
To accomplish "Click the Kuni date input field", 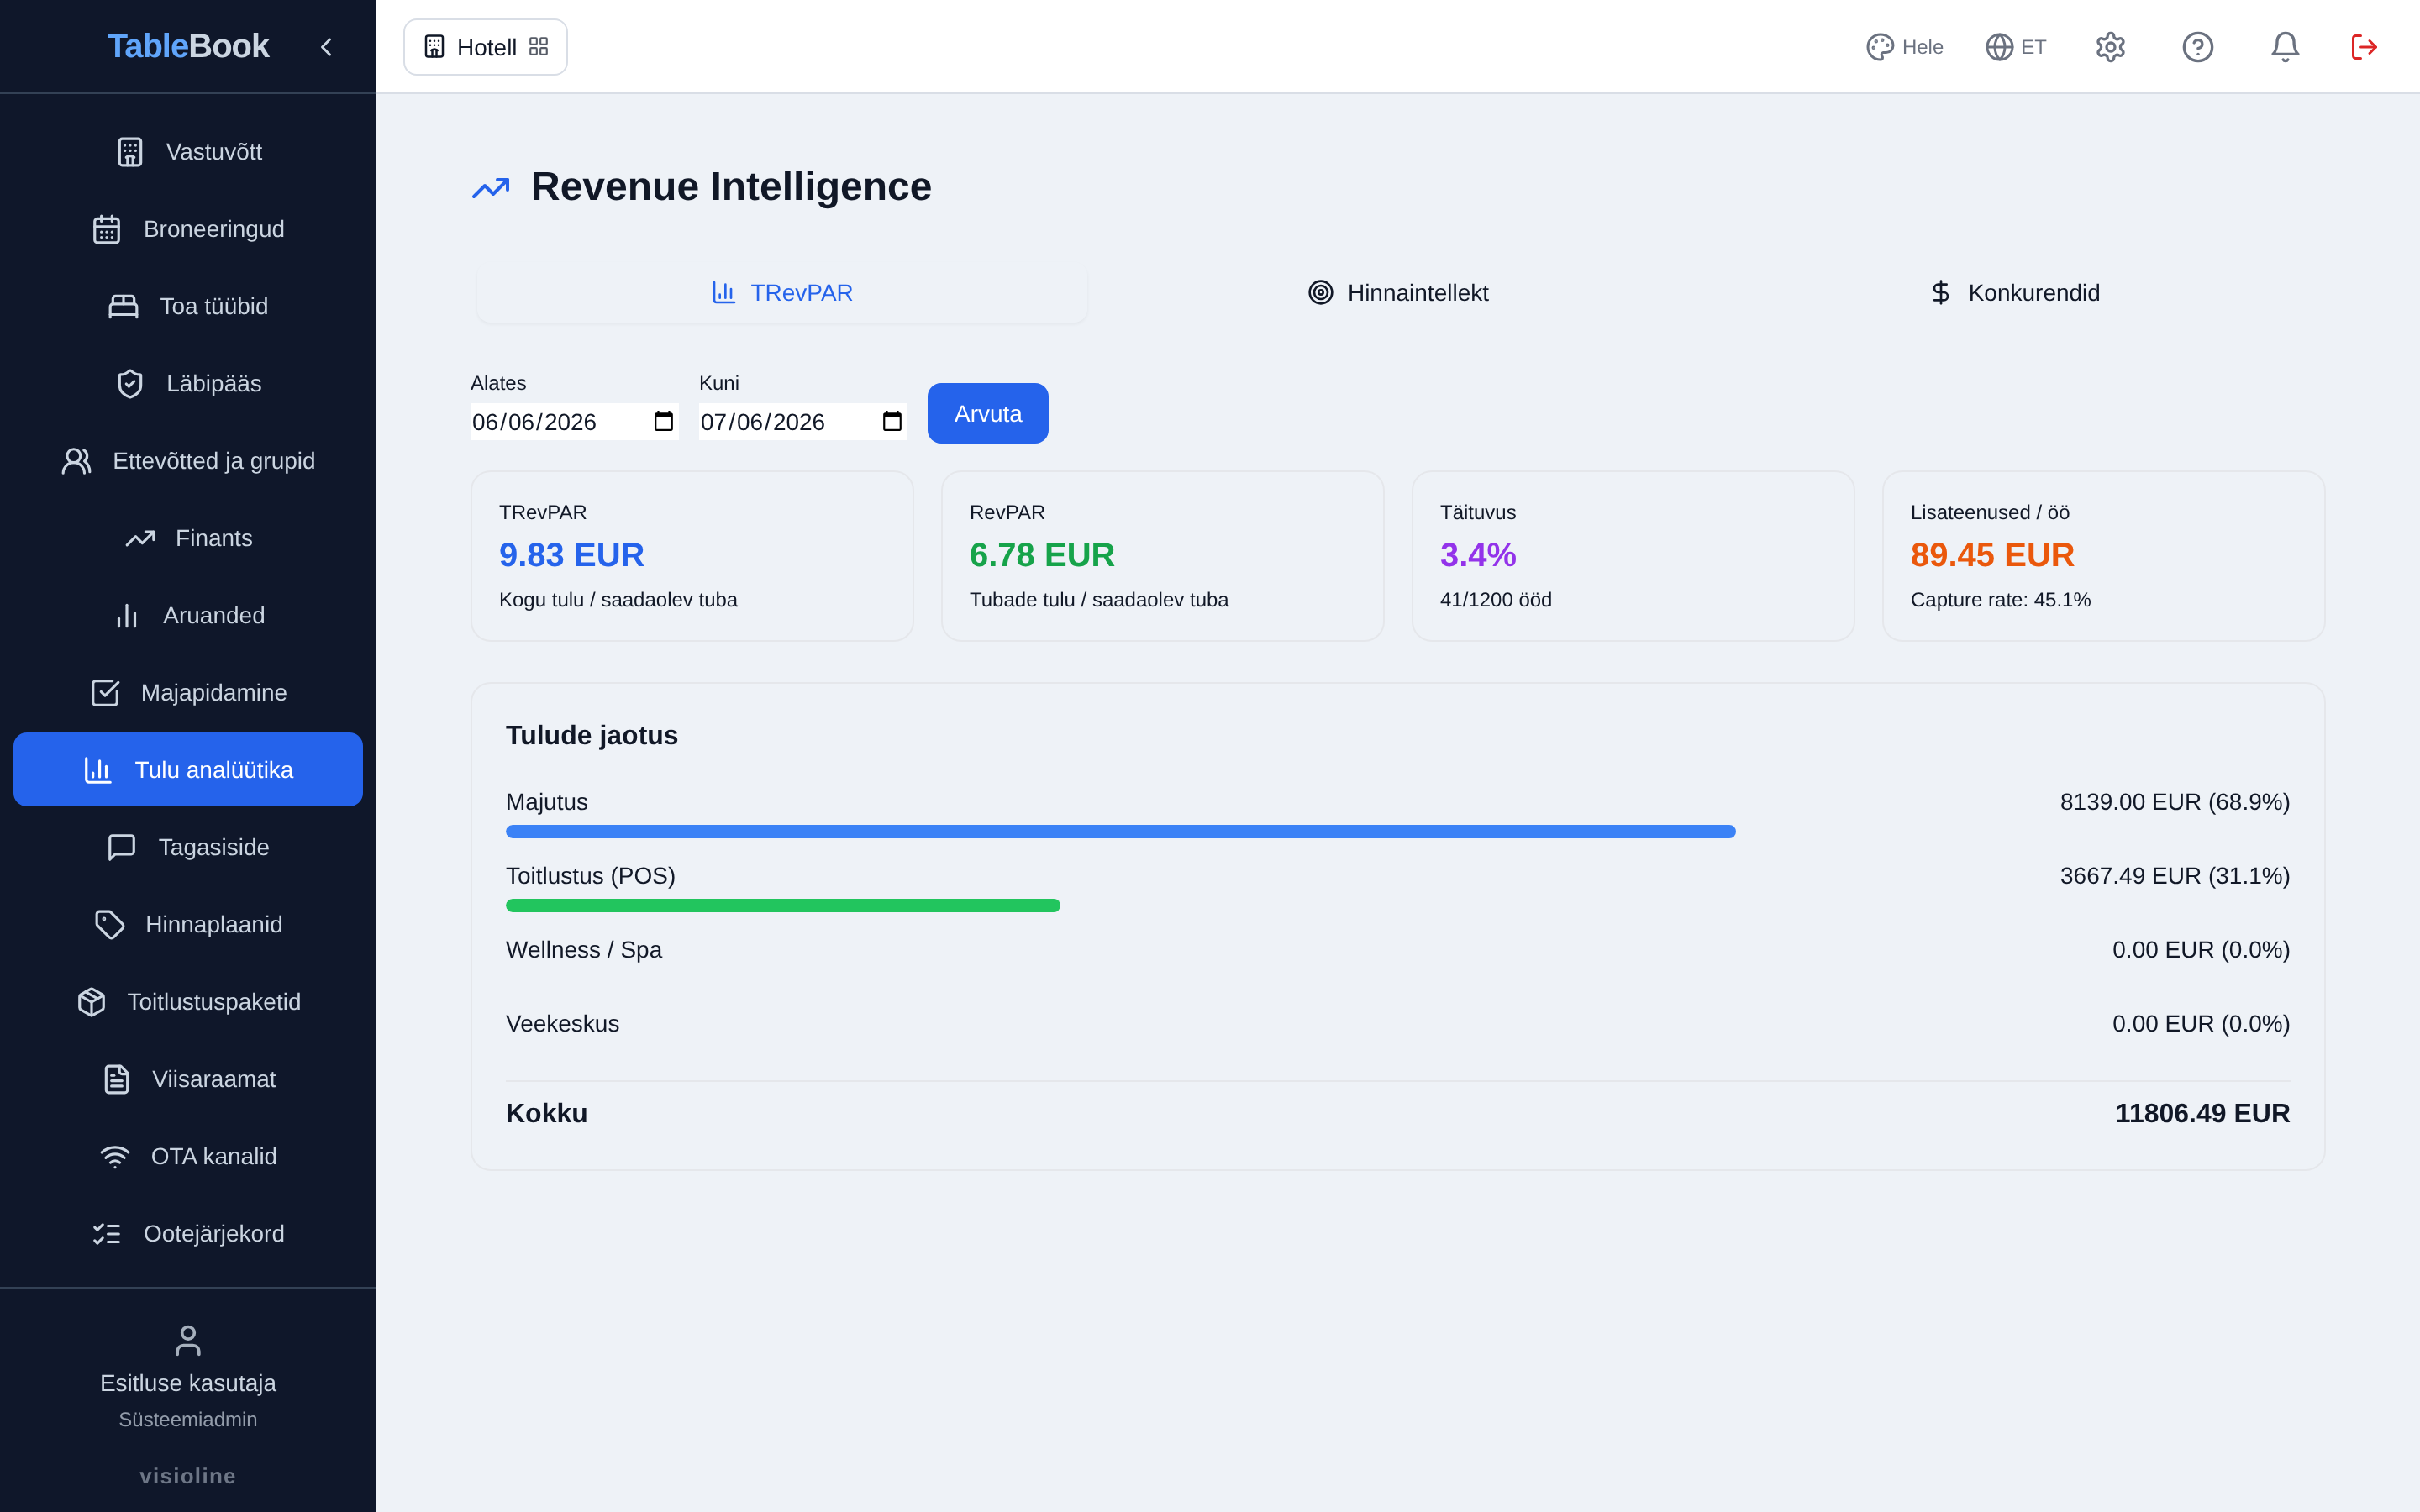I will tap(803, 422).
